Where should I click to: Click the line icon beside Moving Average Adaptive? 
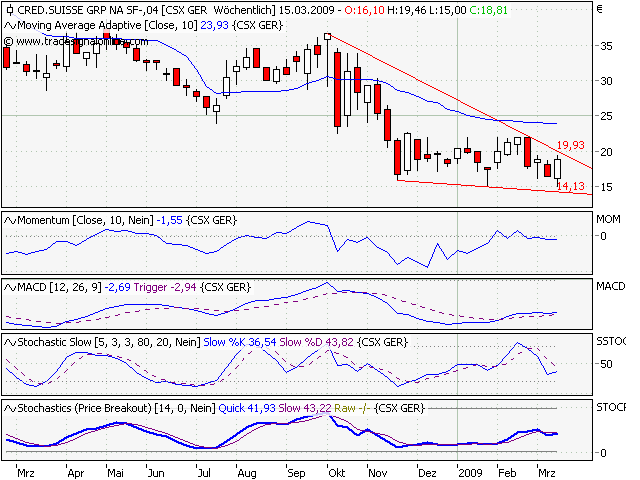(x=10, y=23)
